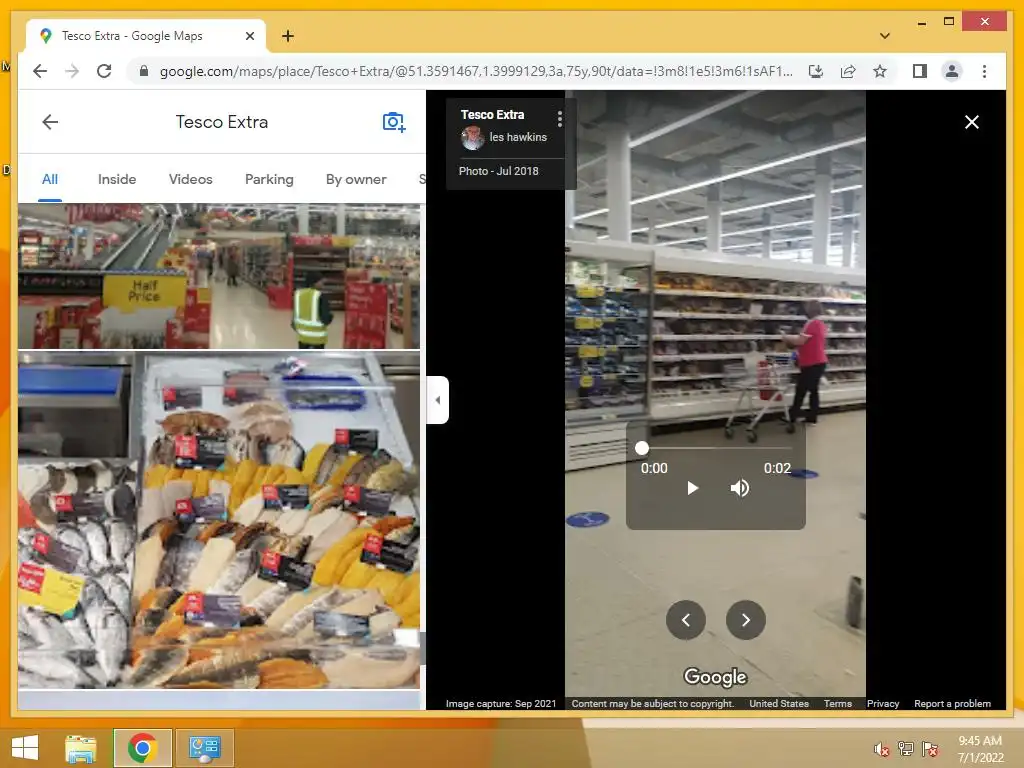Open the Action Center flag icon
Image resolution: width=1024 pixels, height=768 pixels.
(x=930, y=749)
